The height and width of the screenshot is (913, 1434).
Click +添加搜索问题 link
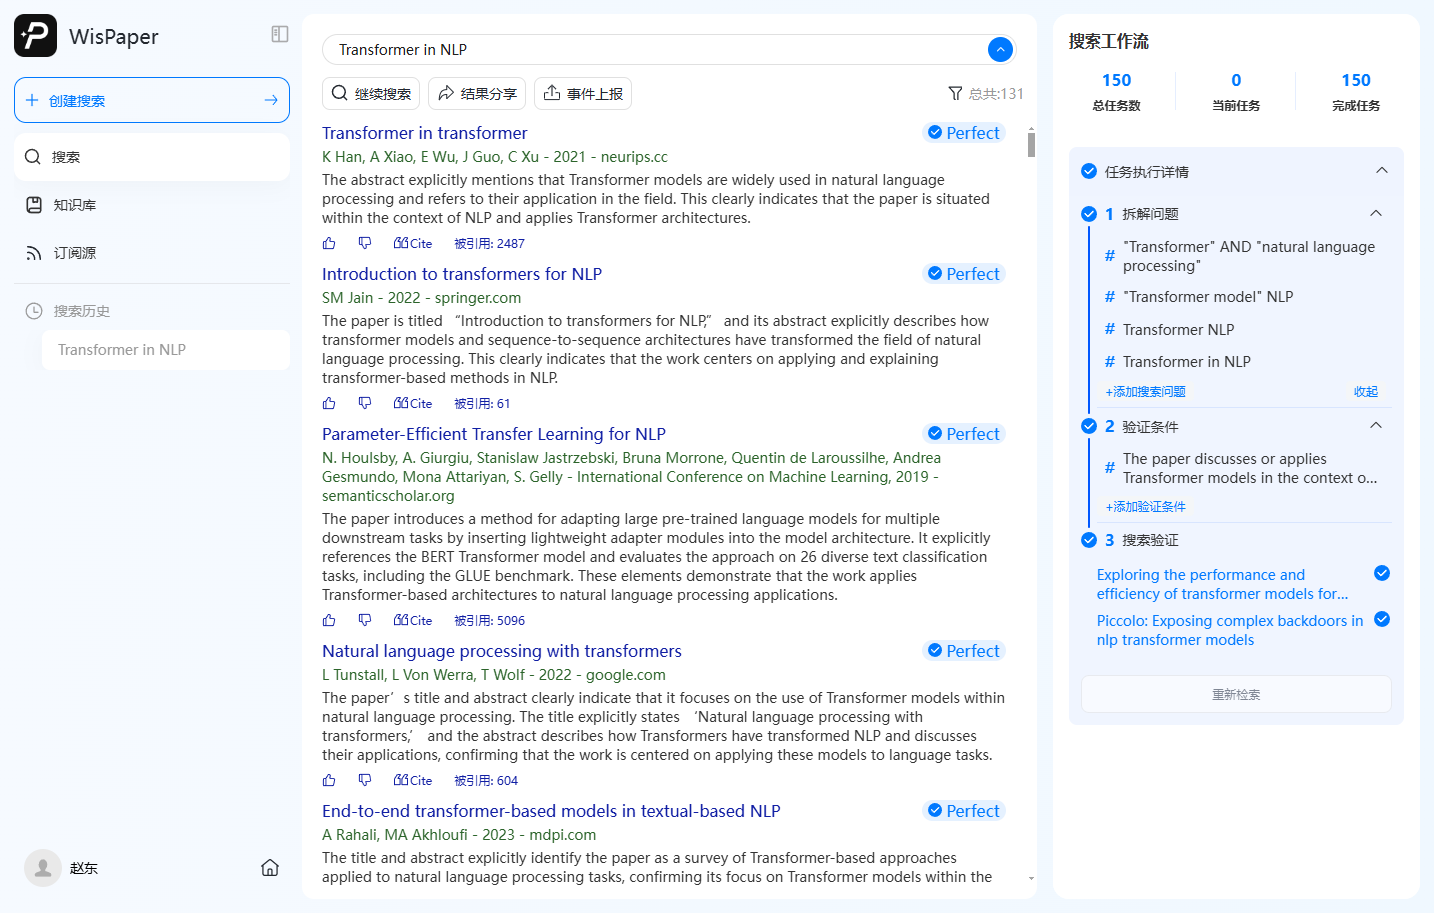click(x=1145, y=392)
